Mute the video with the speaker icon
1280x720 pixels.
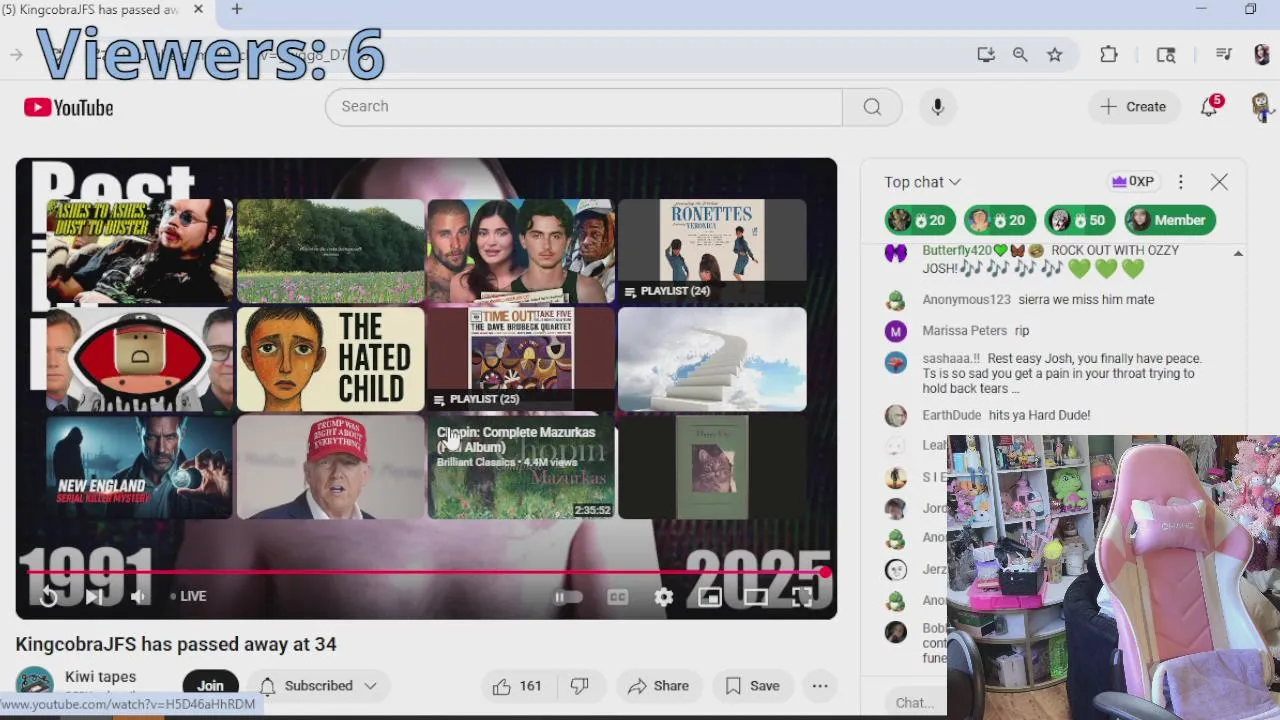(139, 597)
